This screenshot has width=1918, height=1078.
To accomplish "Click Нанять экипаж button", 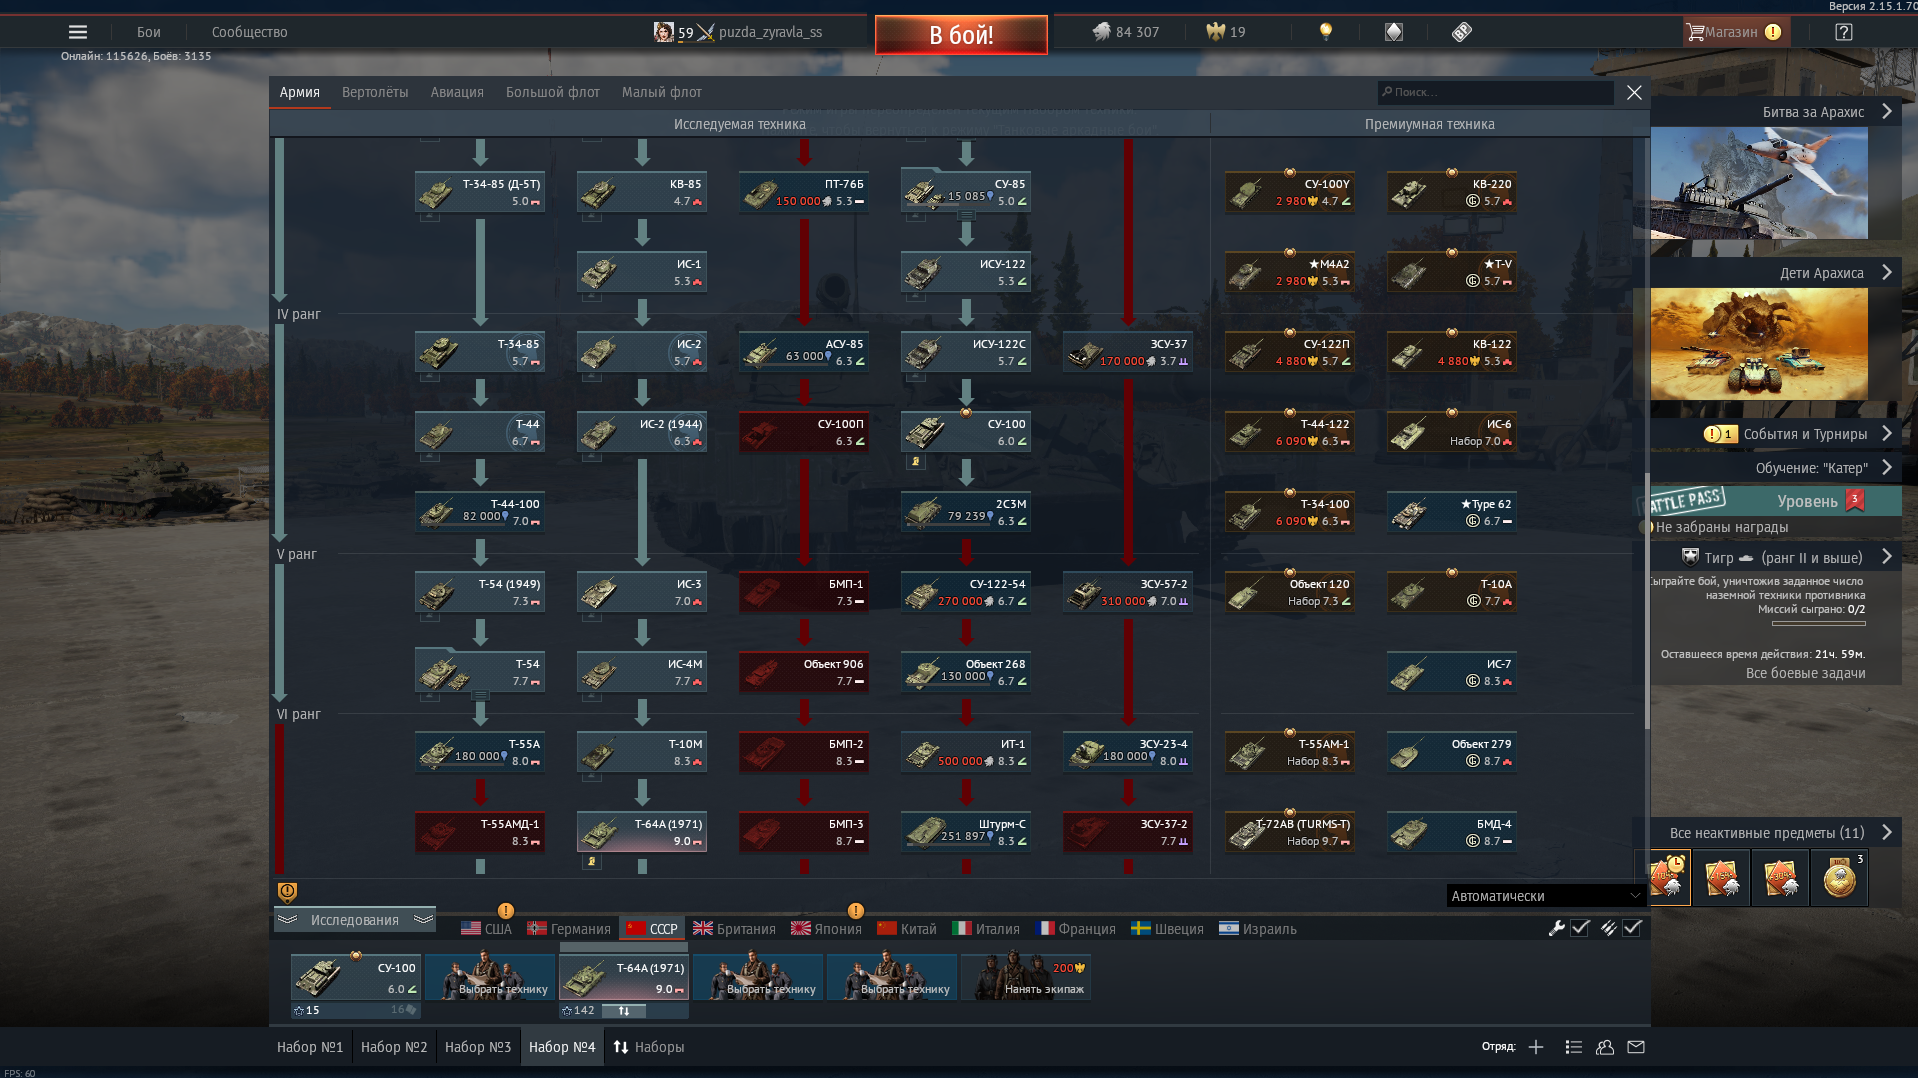I will click(x=1025, y=977).
